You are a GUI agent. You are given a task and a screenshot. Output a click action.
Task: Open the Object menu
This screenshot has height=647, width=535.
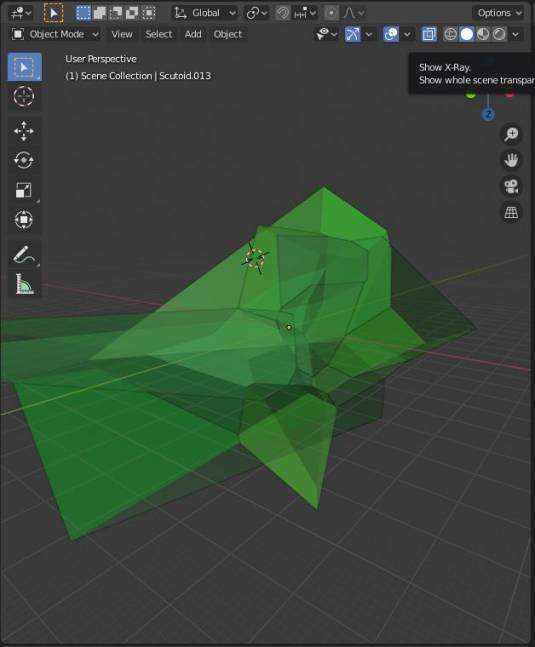tap(228, 34)
